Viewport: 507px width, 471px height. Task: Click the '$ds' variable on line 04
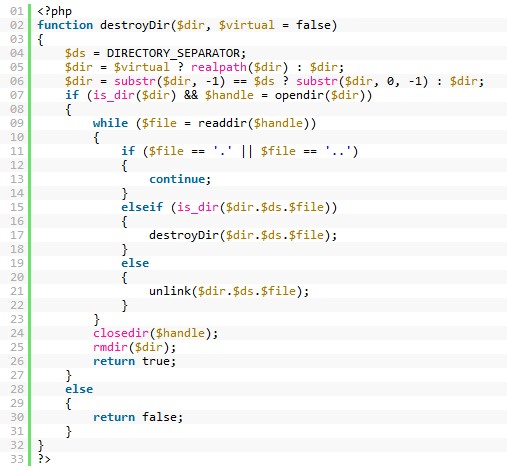75,53
